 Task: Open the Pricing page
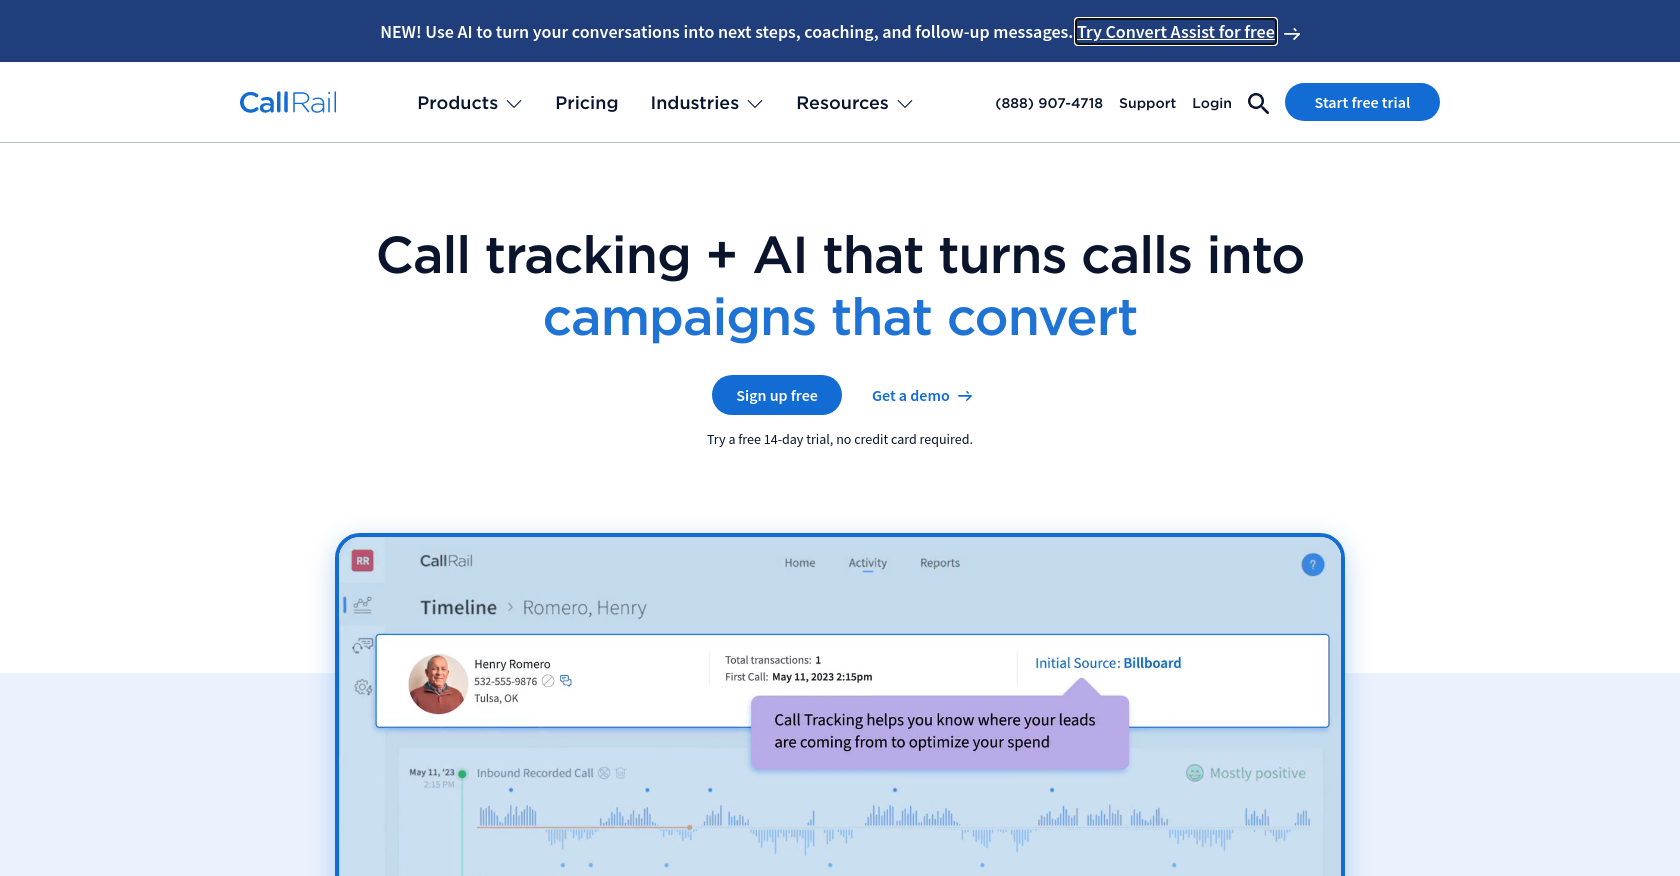[587, 103]
